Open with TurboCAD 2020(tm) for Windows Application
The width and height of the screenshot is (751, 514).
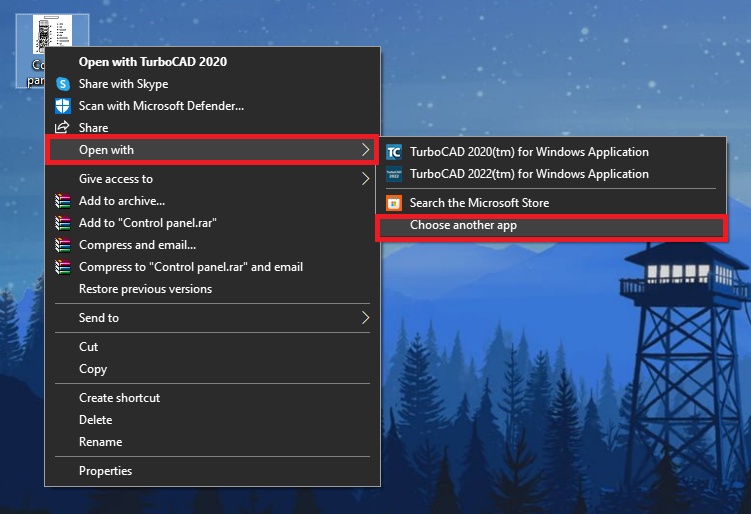tap(551, 152)
